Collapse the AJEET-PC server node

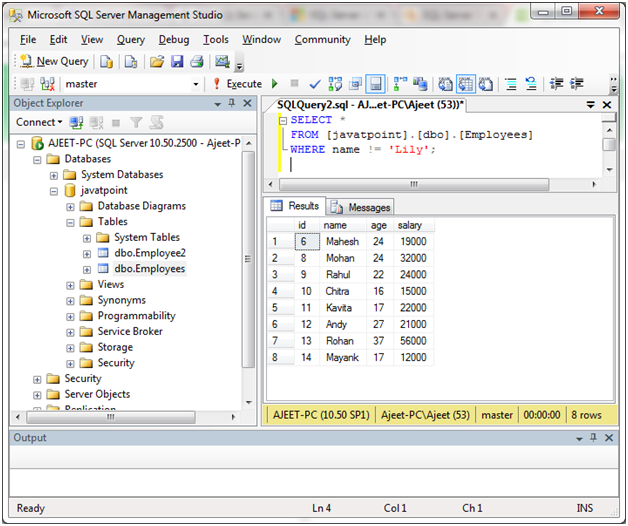click(21, 144)
